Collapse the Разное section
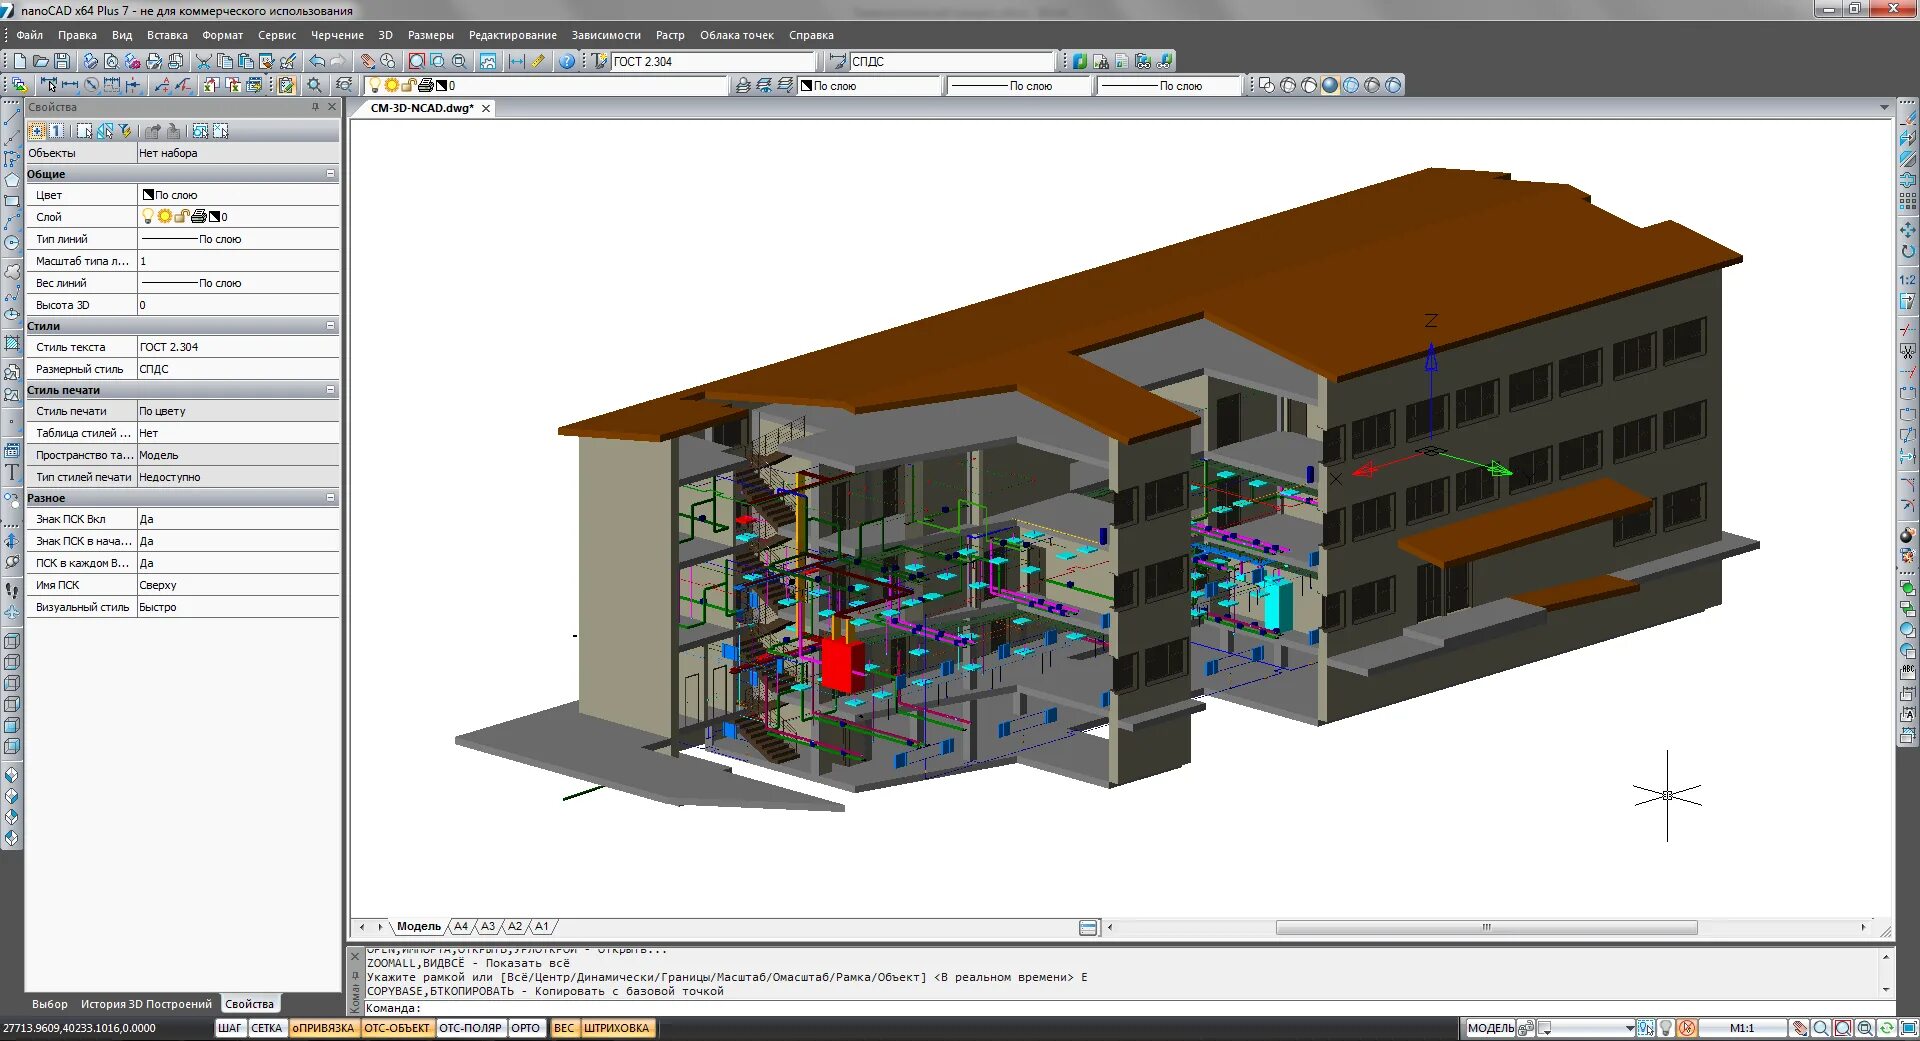This screenshot has height=1041, width=1920. 331,498
